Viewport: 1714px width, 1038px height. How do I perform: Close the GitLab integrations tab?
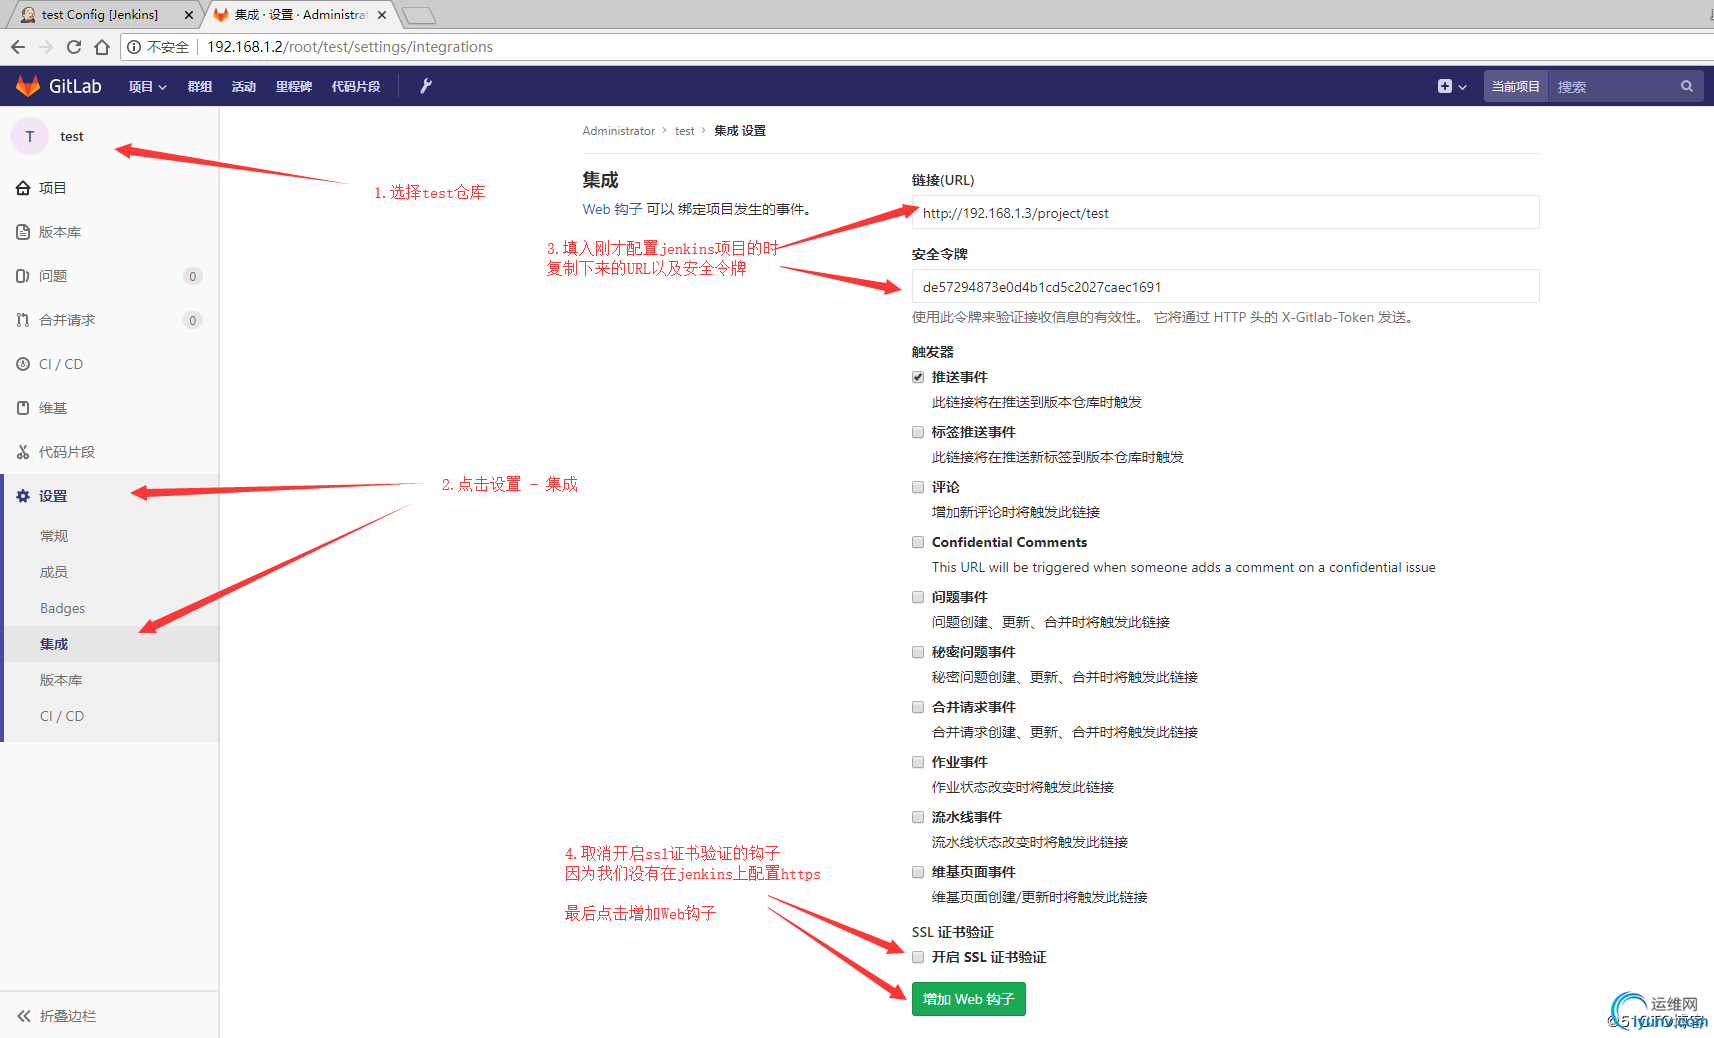pos(382,15)
